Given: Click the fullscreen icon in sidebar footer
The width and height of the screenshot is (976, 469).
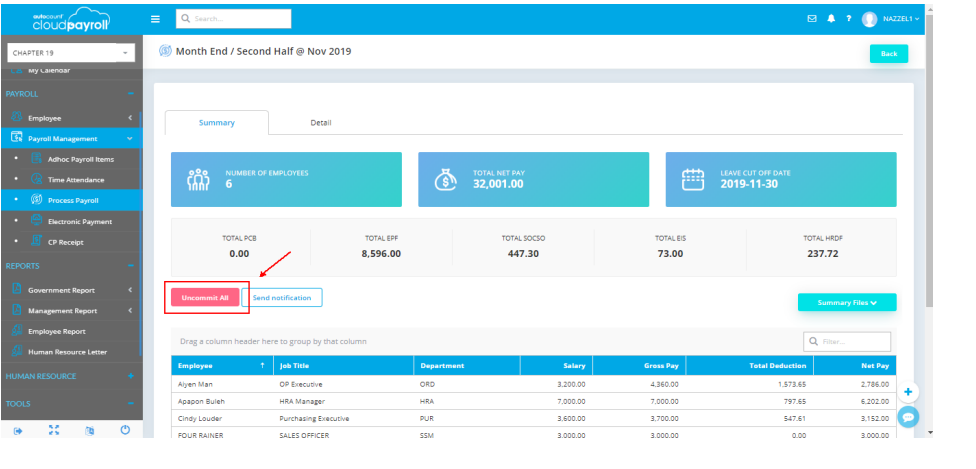Looking at the screenshot, I should pyautogui.click(x=54, y=430).
